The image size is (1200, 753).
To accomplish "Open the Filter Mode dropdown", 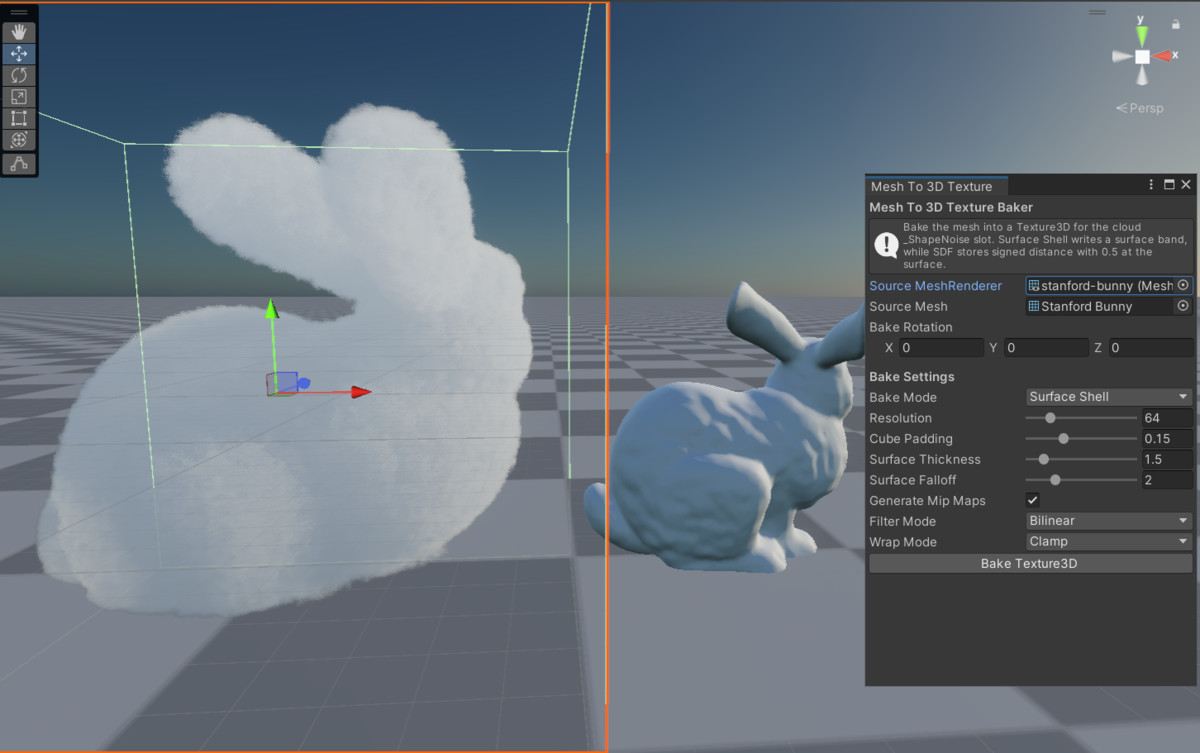I will 1109,521.
